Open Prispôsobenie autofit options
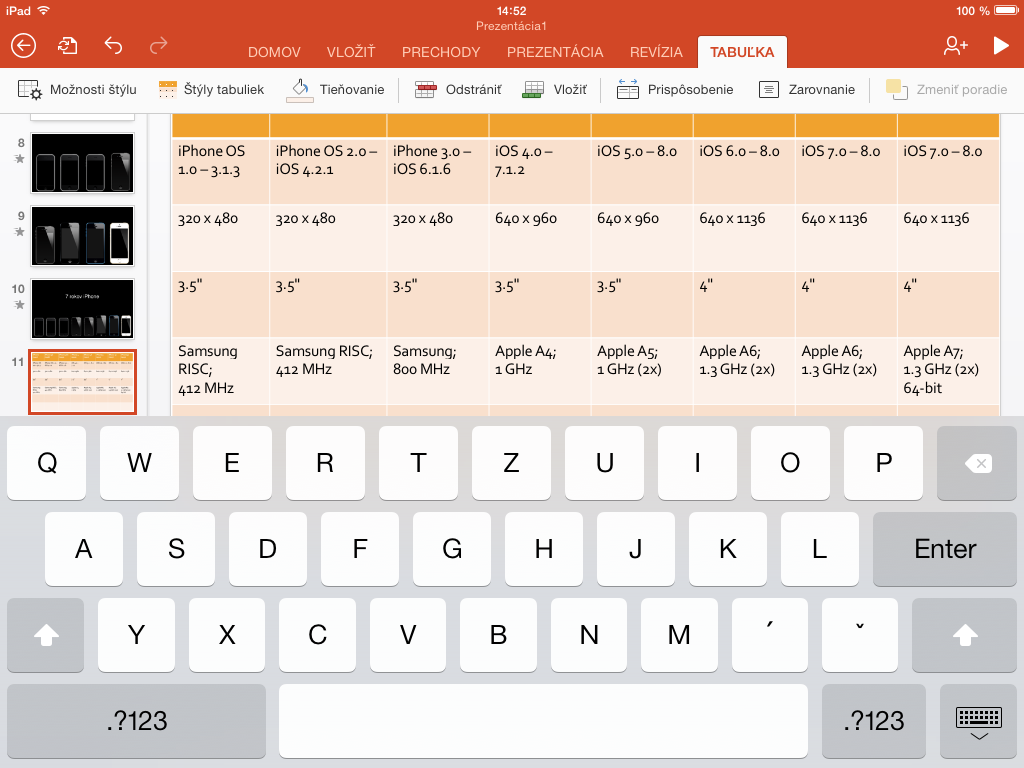 click(675, 89)
